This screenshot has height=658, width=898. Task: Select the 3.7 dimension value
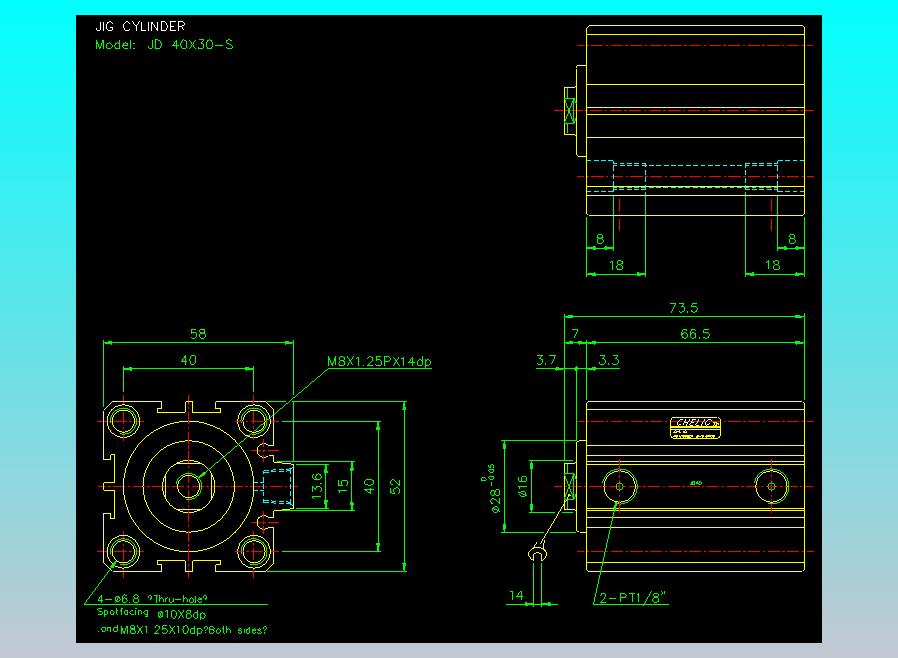coord(546,360)
